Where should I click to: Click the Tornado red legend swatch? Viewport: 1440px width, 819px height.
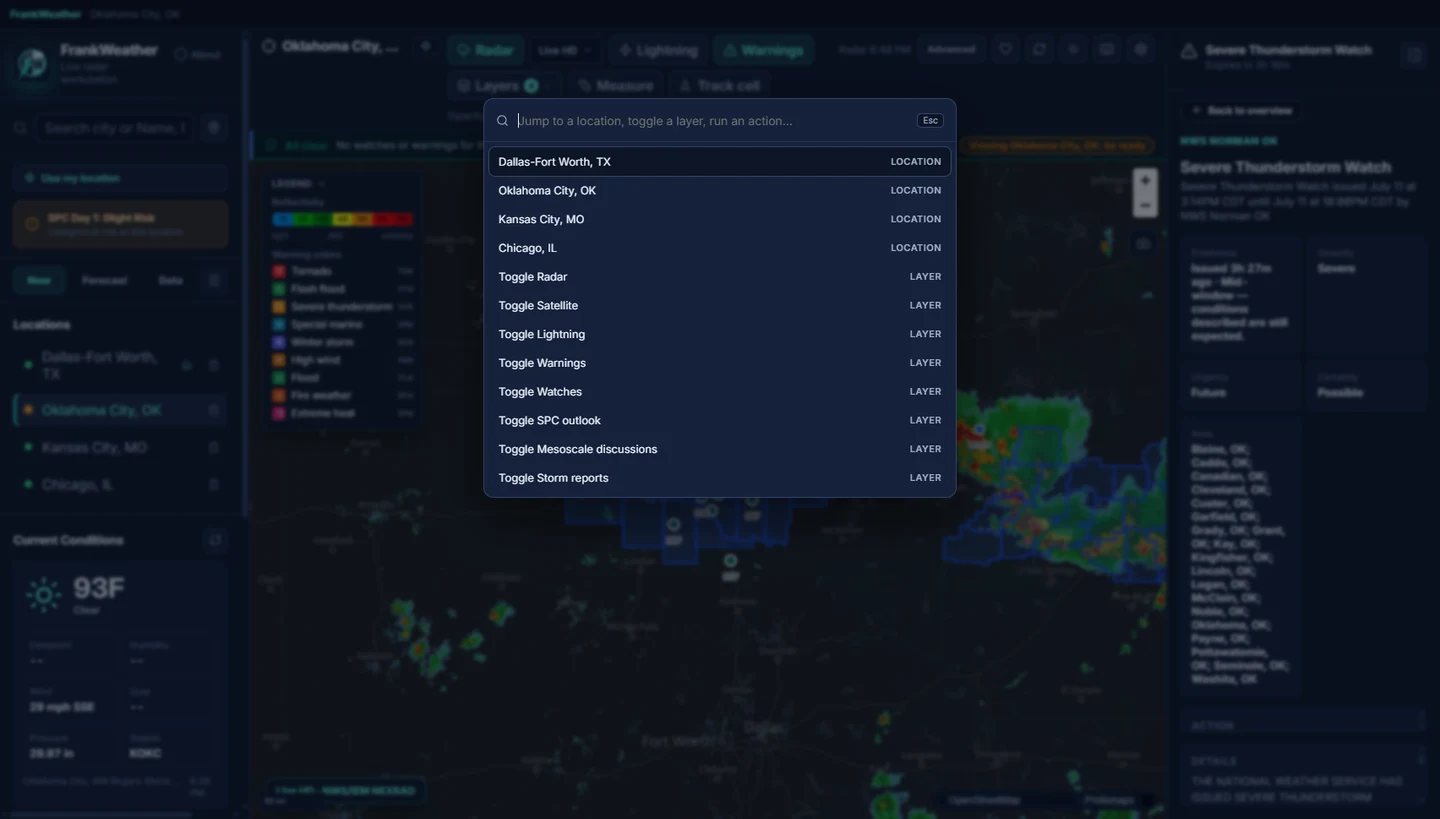click(279, 271)
